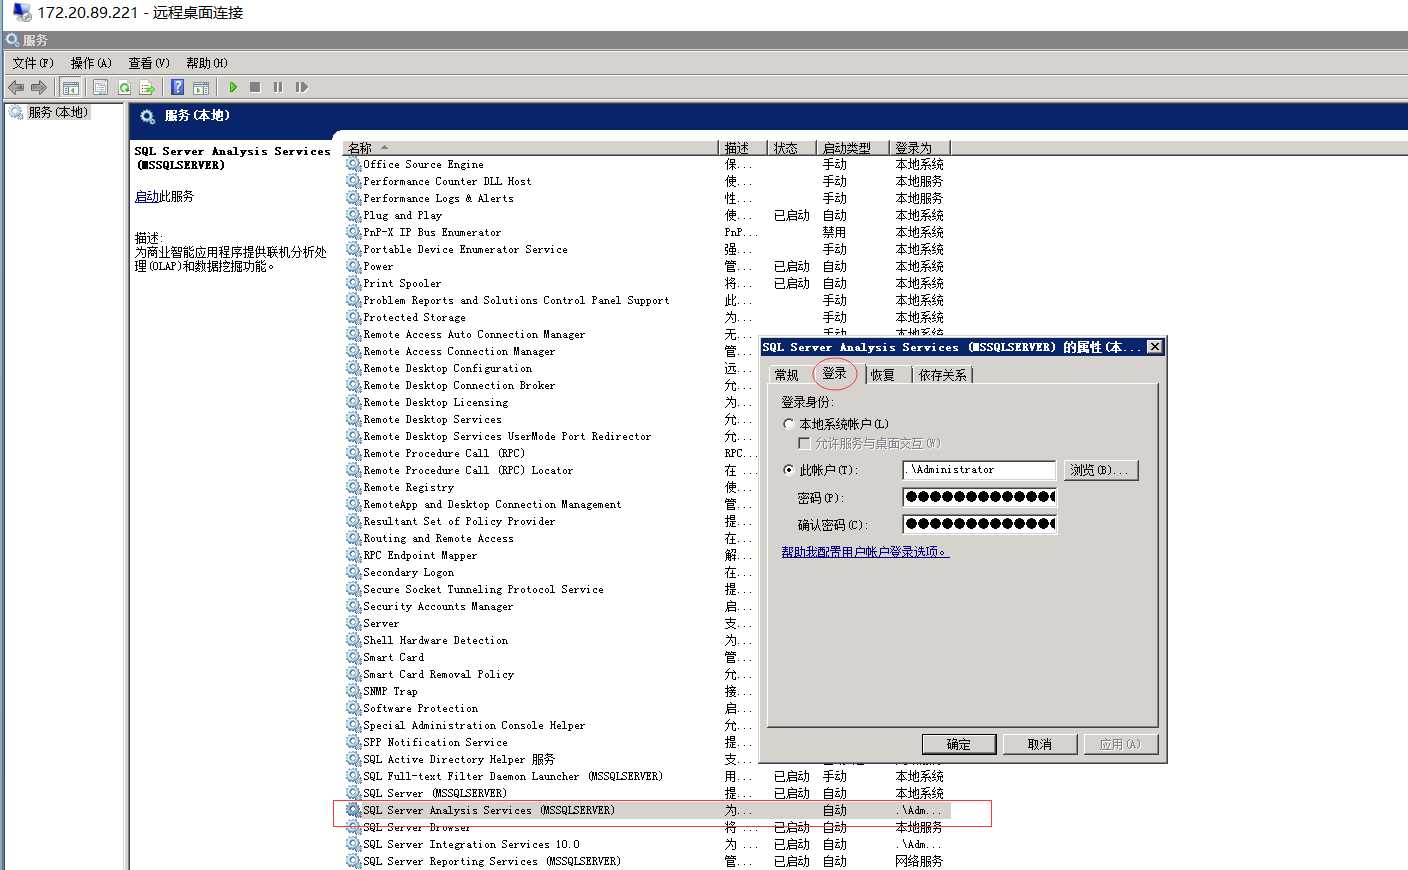Sort by the 状态 column header
The image size is (1408, 870).
coord(791,148)
